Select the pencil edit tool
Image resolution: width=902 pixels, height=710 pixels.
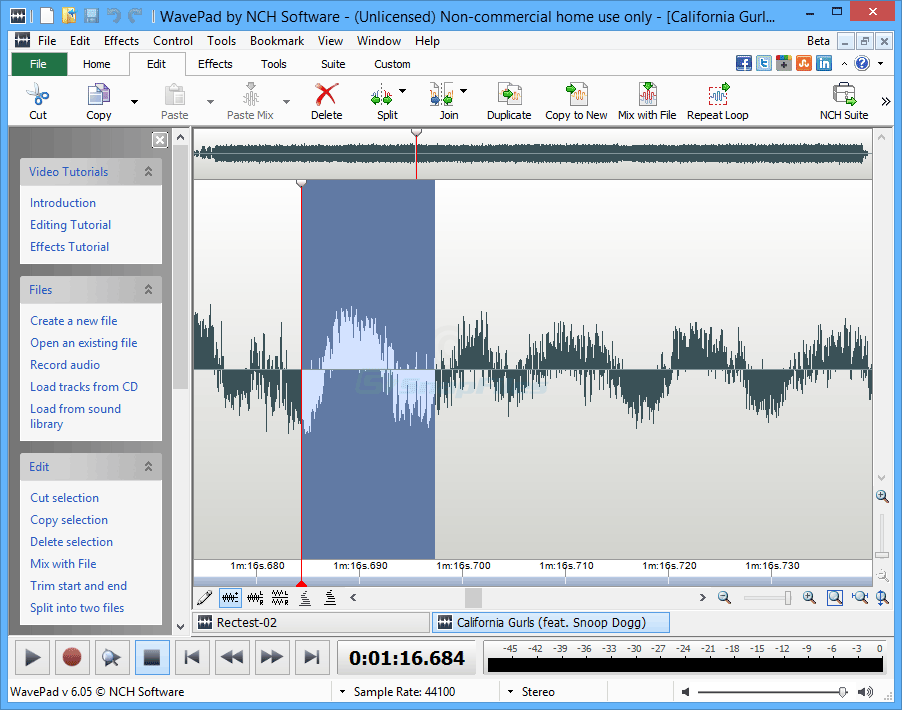click(x=204, y=598)
